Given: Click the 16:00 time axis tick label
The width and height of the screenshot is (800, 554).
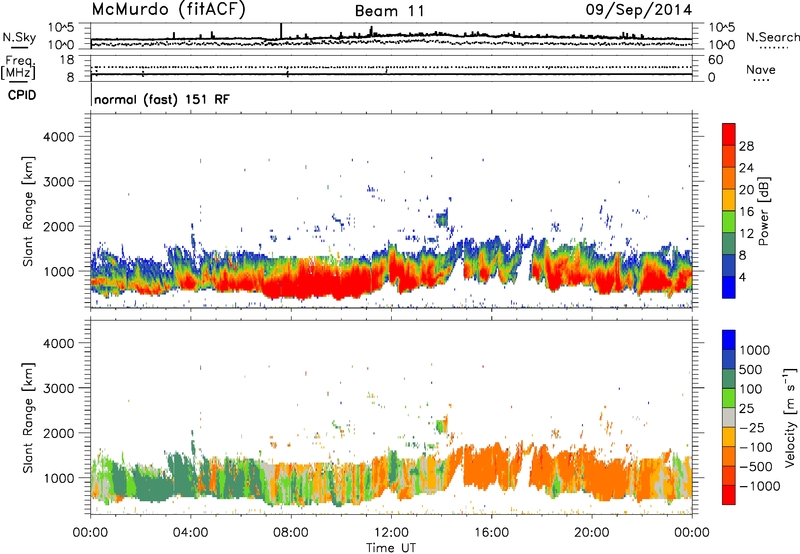Looking at the screenshot, I should pos(491,533).
